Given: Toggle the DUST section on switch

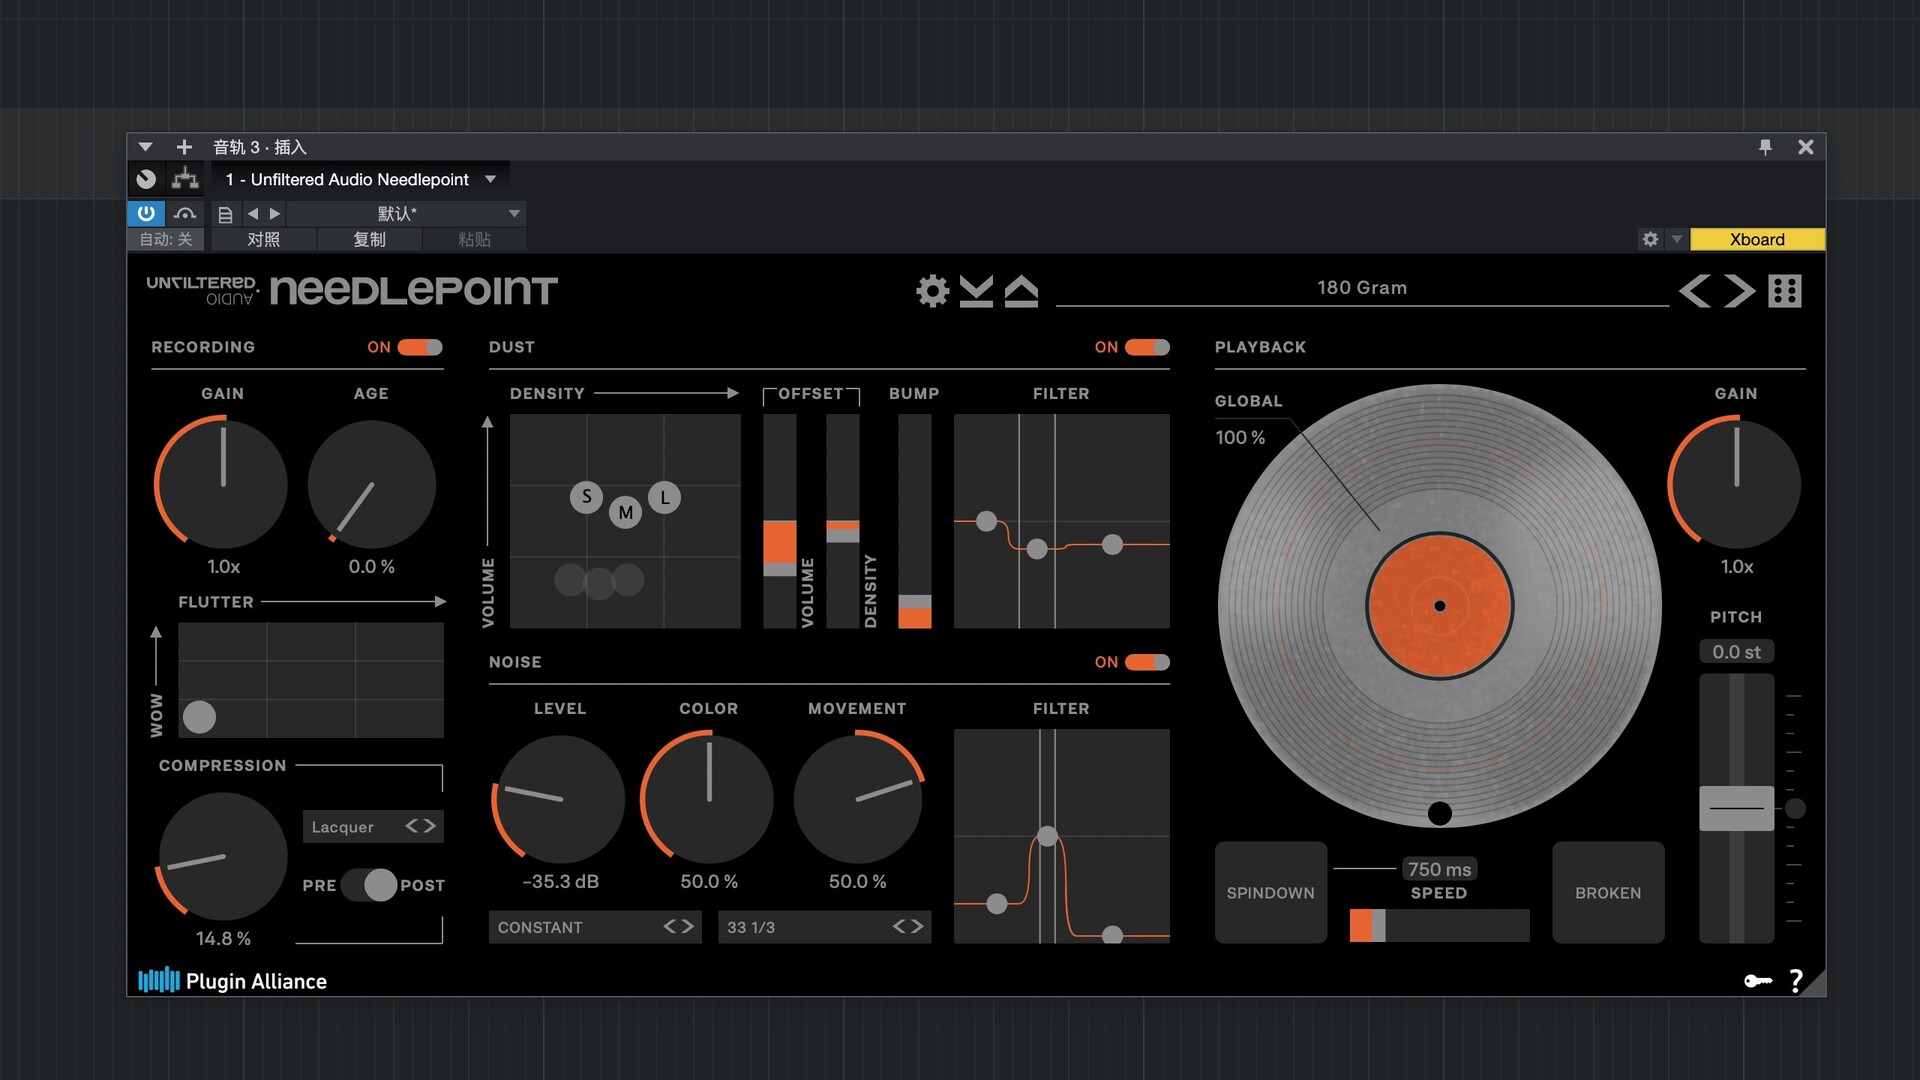Looking at the screenshot, I should [1147, 347].
